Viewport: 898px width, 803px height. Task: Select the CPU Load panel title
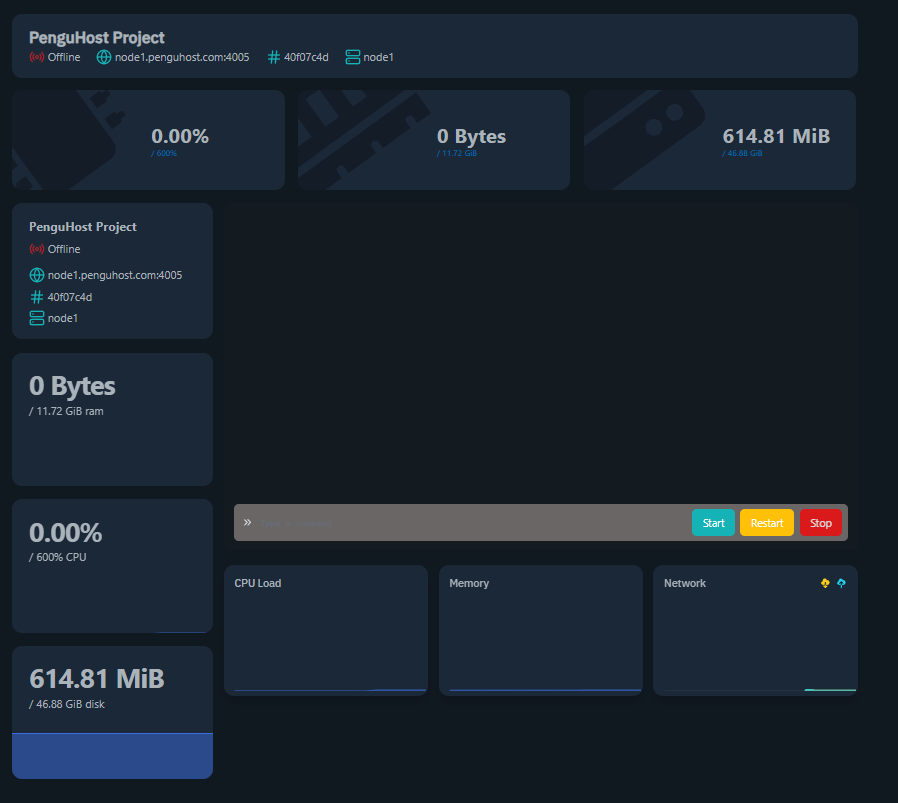click(258, 583)
